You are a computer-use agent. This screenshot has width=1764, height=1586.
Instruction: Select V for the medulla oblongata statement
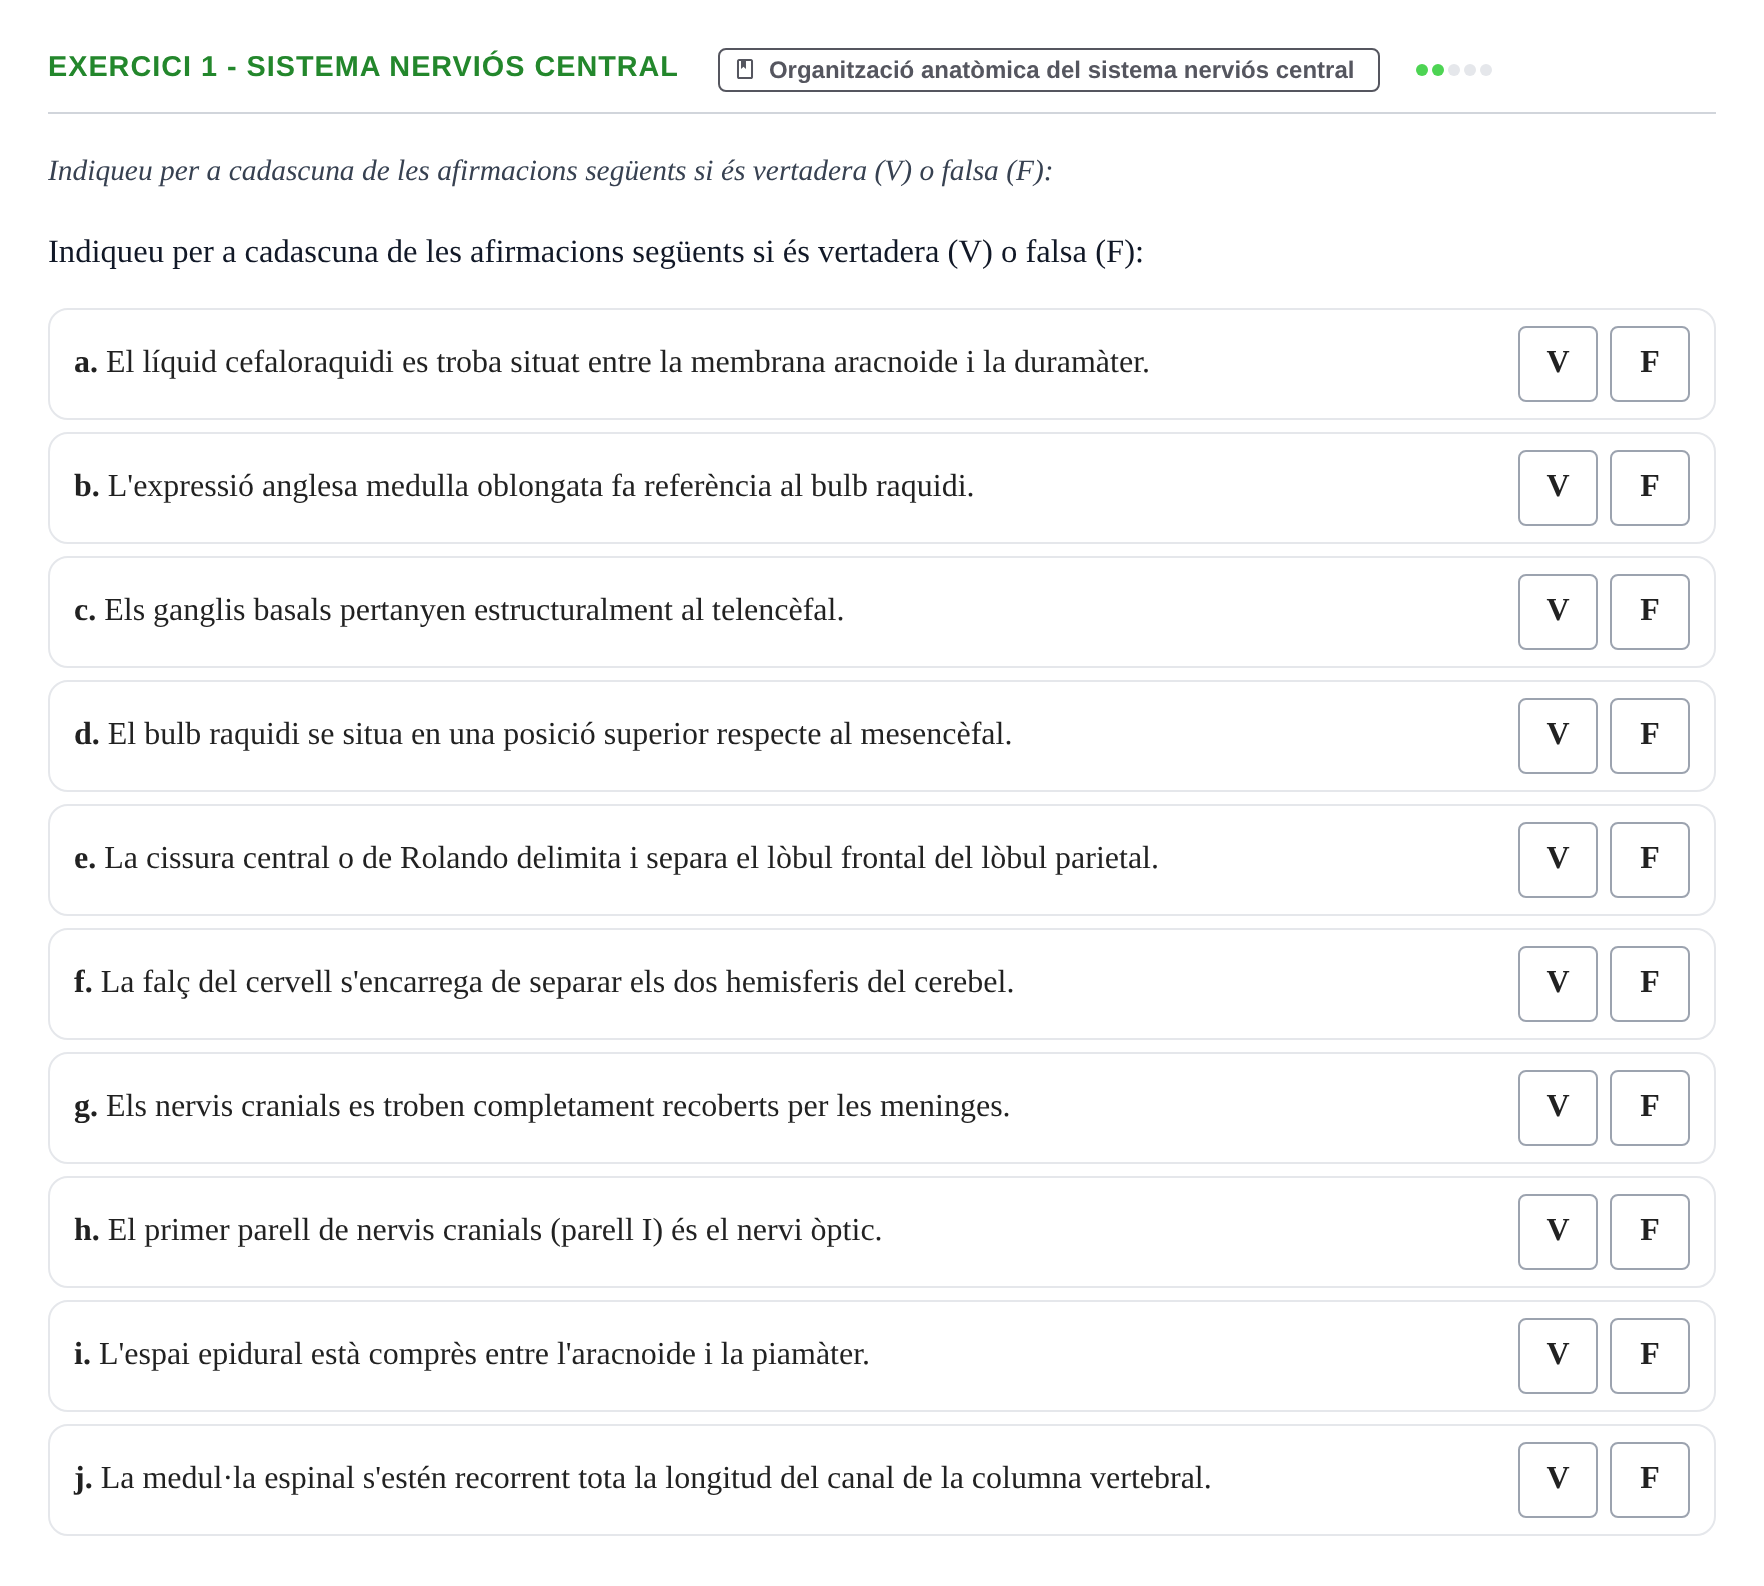(1557, 488)
